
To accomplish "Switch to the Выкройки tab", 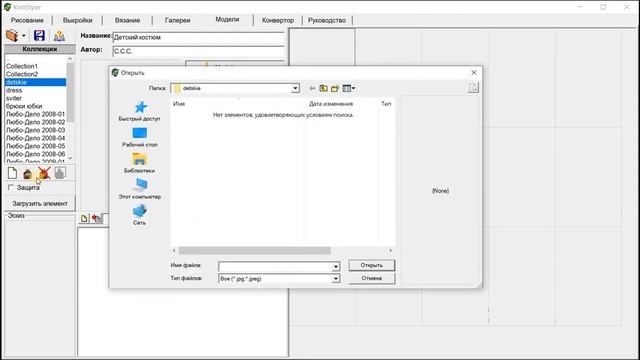I will point(78,20).
